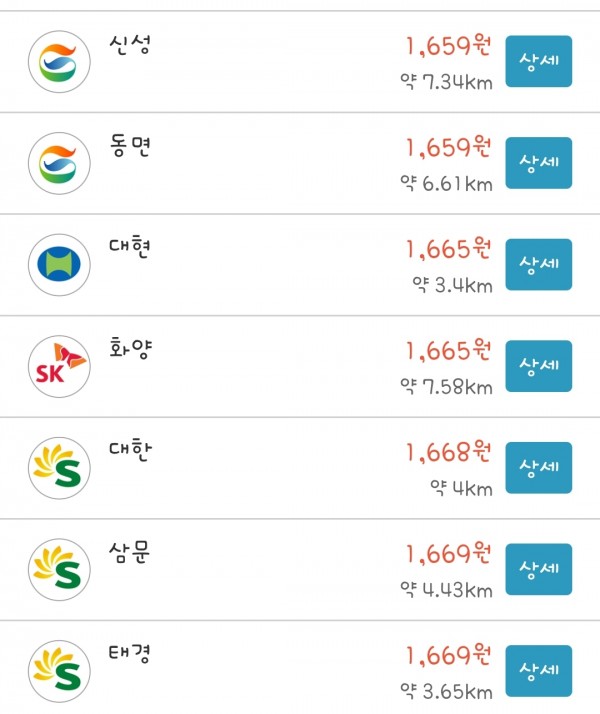Tap the Hyundai Oilbank logo for 대현

(x=59, y=265)
